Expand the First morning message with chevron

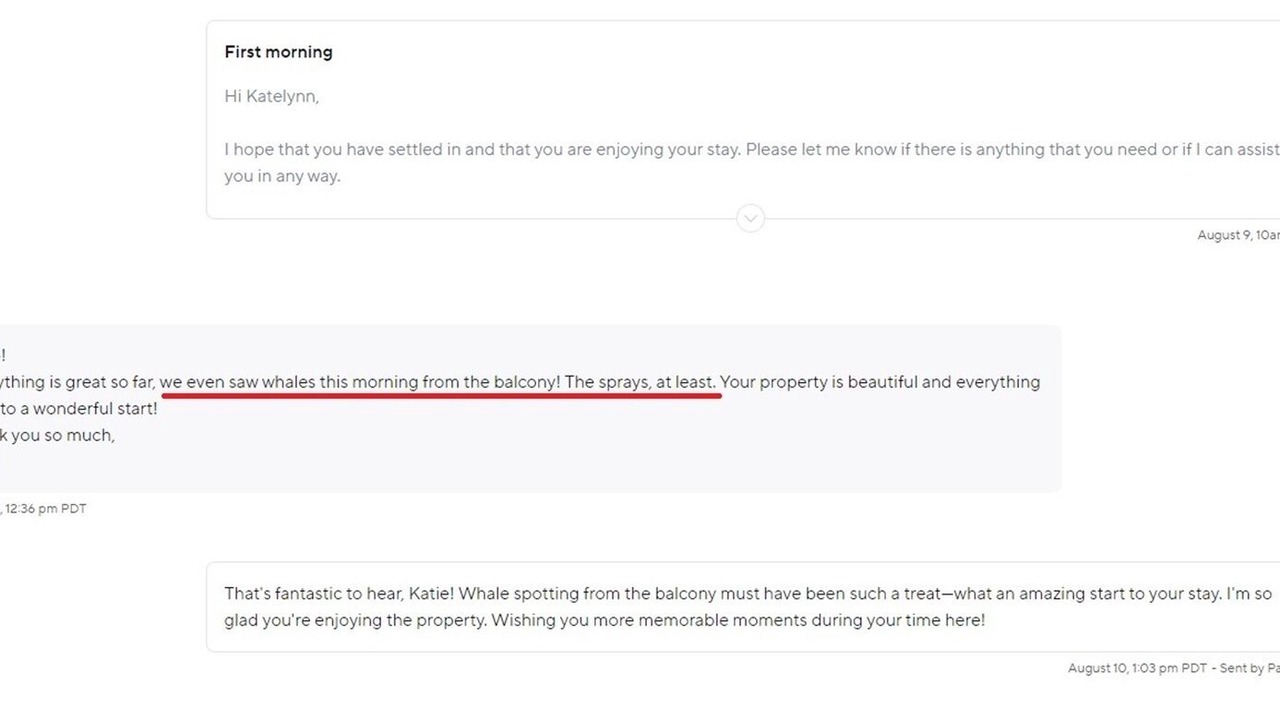click(x=750, y=218)
